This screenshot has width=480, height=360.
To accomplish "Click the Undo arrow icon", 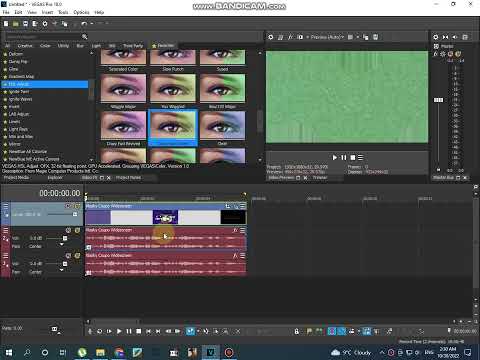I will [x=84, y=24].
